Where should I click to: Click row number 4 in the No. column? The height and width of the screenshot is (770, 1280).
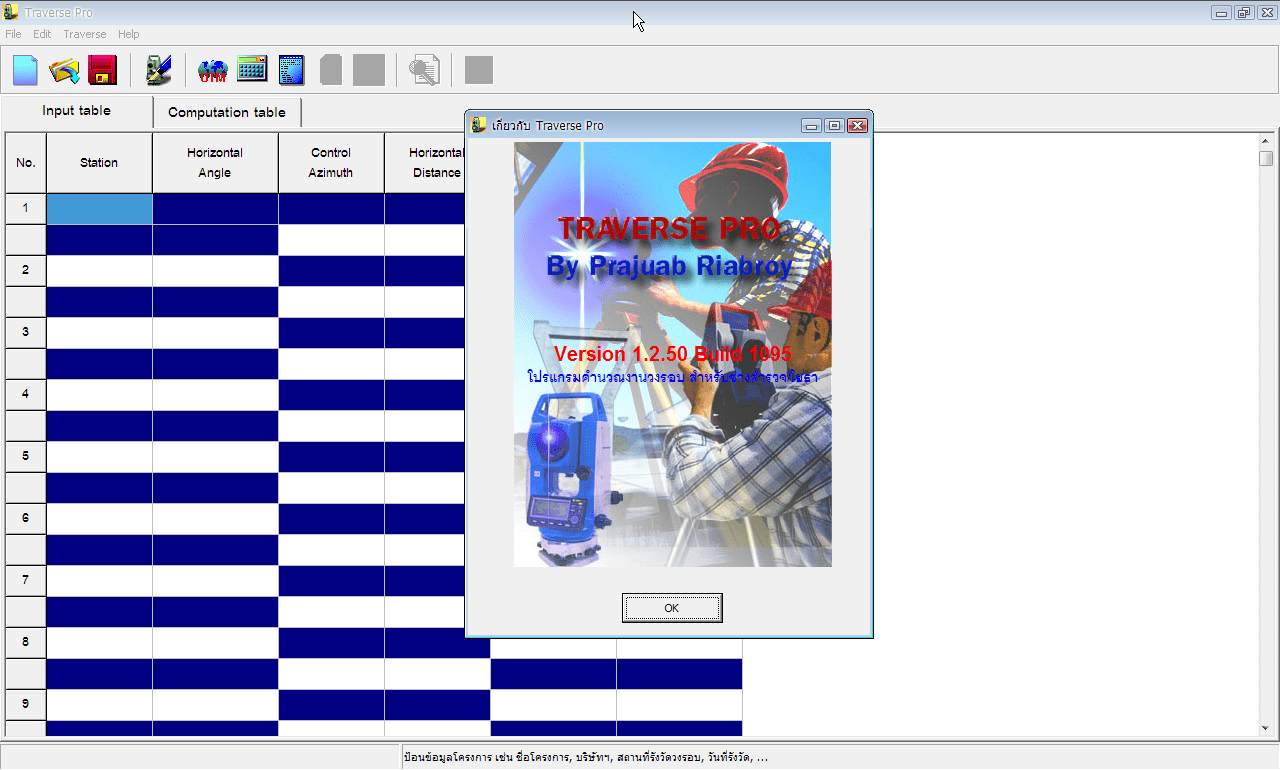pos(26,395)
